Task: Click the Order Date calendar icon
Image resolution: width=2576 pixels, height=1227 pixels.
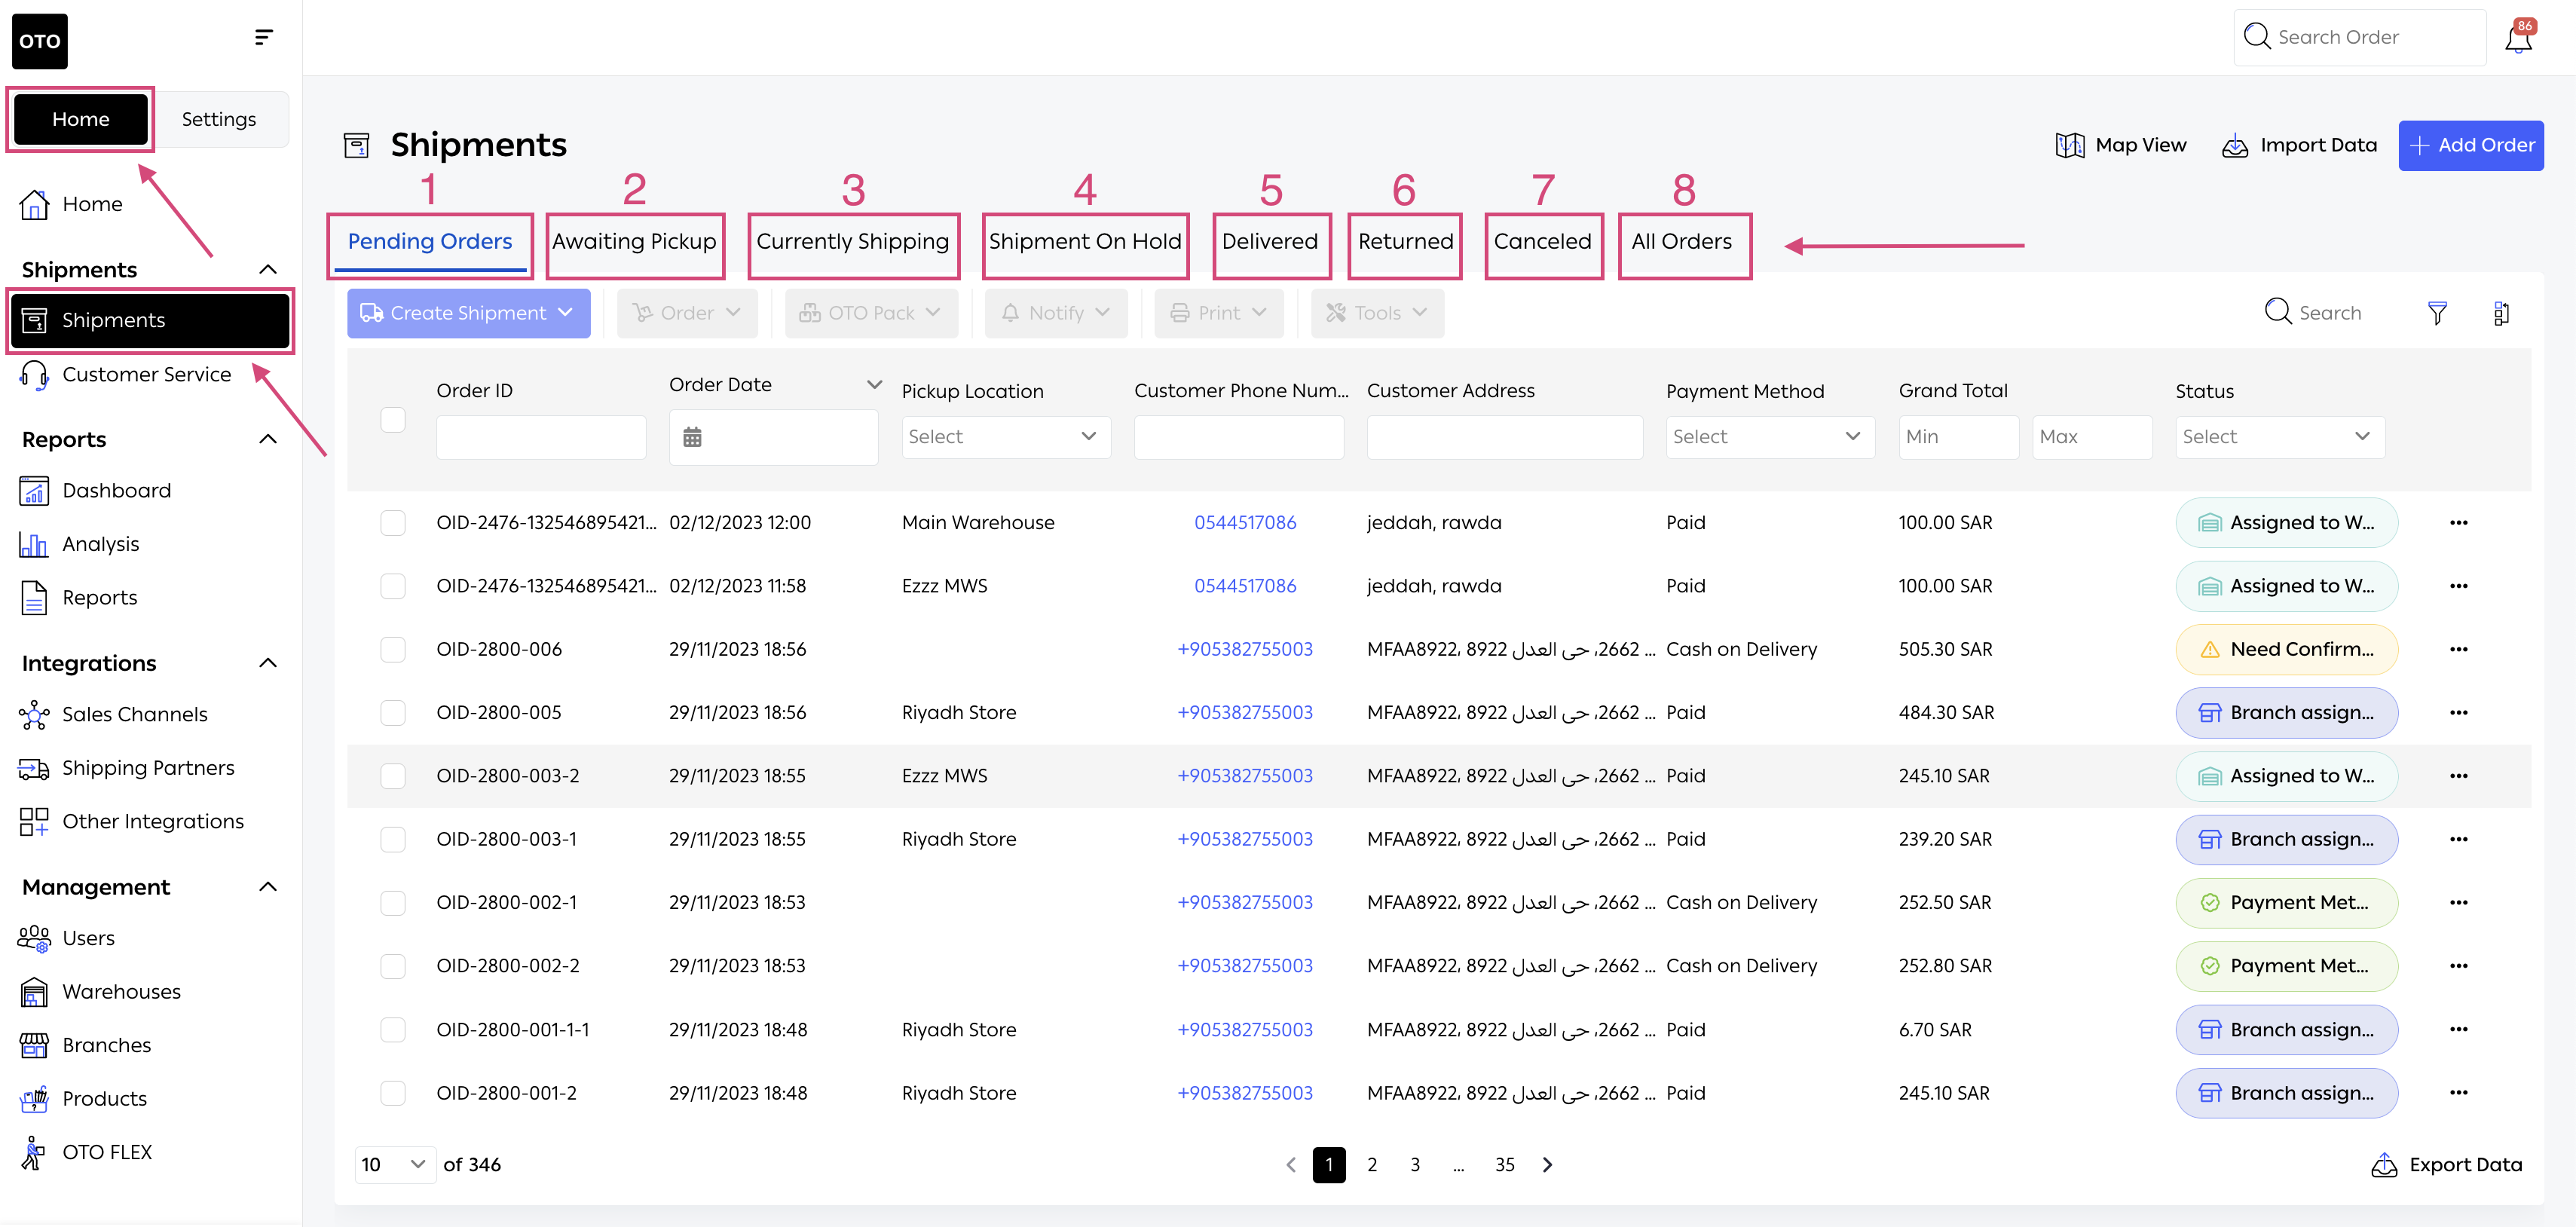Action: 692,437
